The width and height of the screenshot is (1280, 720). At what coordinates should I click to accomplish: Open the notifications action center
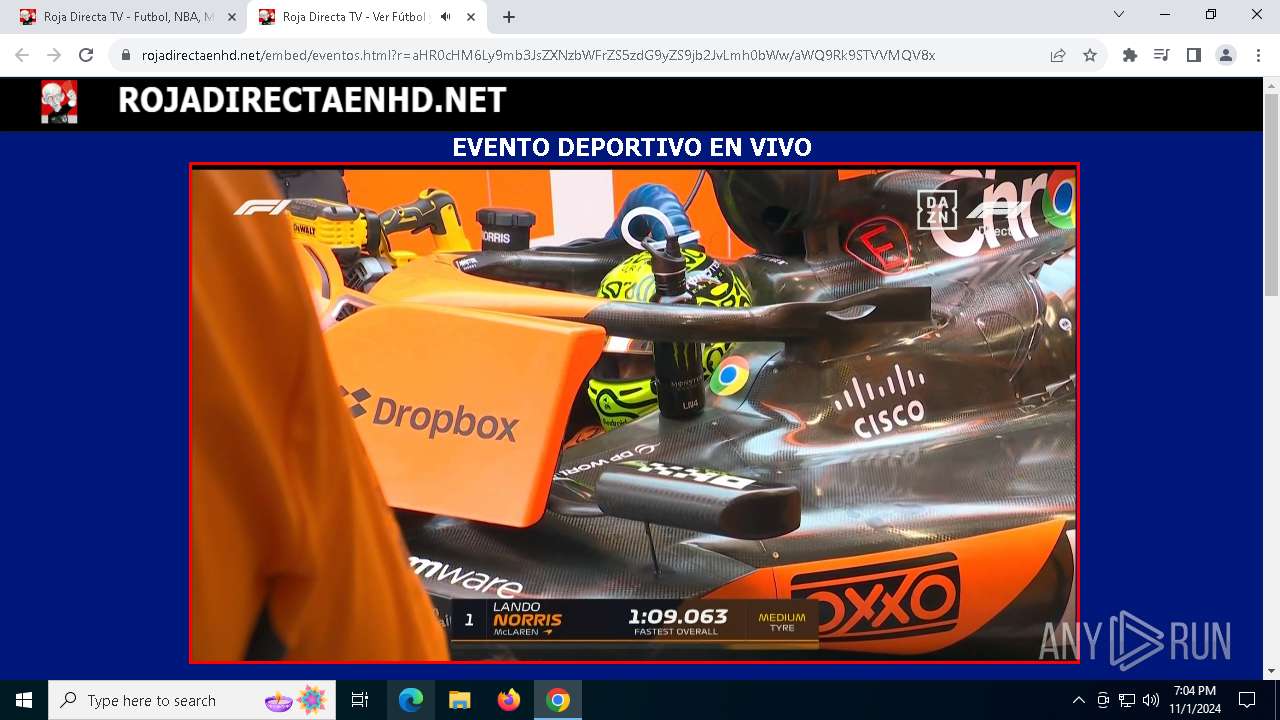(x=1247, y=700)
